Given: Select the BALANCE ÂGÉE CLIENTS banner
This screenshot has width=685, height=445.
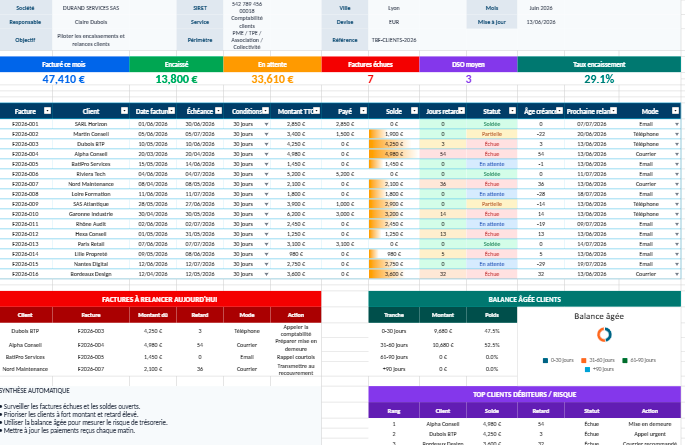Looking at the screenshot, I should pos(524,299).
